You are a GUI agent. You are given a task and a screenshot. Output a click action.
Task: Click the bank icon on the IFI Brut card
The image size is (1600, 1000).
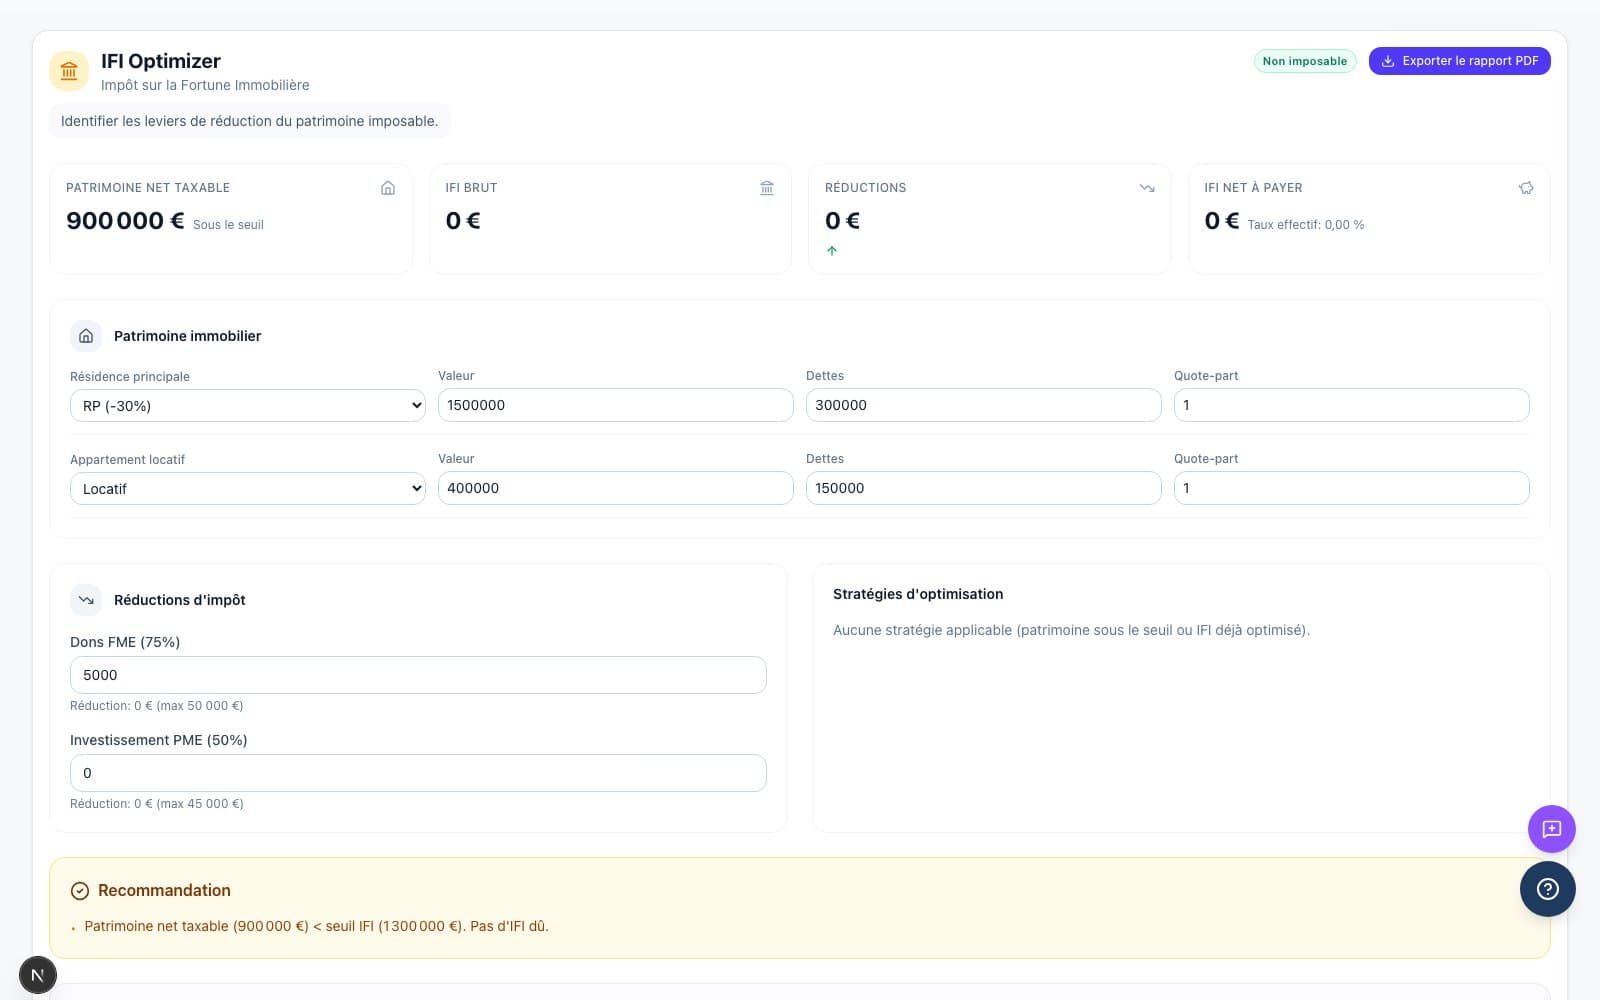(x=766, y=187)
